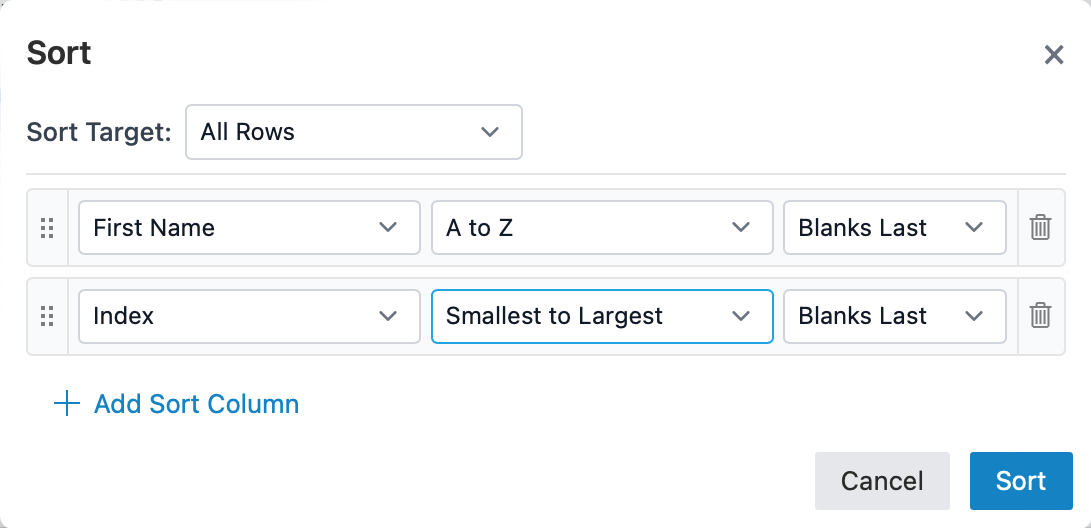Click the chevron arrow of A to Z dropdown
The width and height of the screenshot is (1091, 528).
click(x=741, y=228)
